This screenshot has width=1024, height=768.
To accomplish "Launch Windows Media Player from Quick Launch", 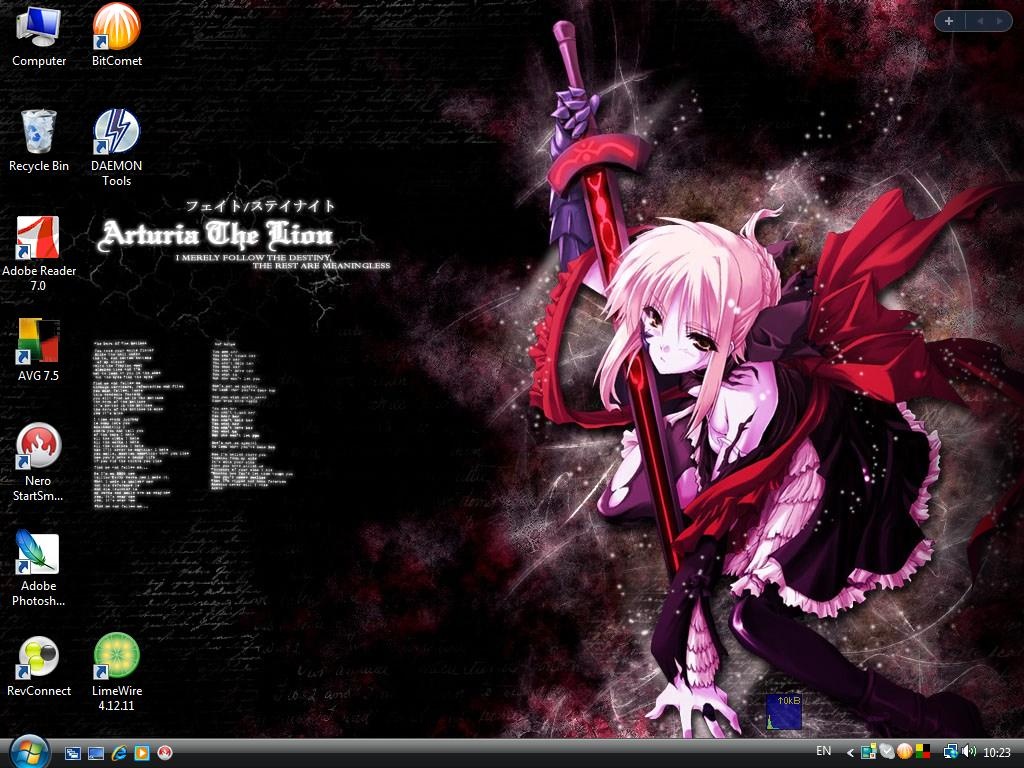I will pyautogui.click(x=142, y=753).
